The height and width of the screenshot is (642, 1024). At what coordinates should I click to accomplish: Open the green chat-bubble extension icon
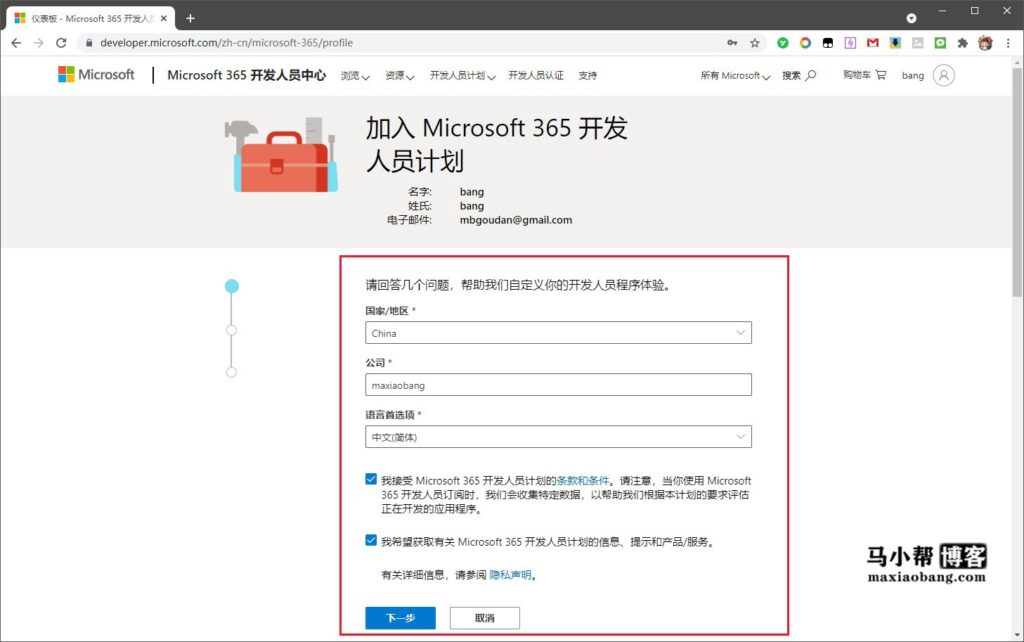pos(940,42)
